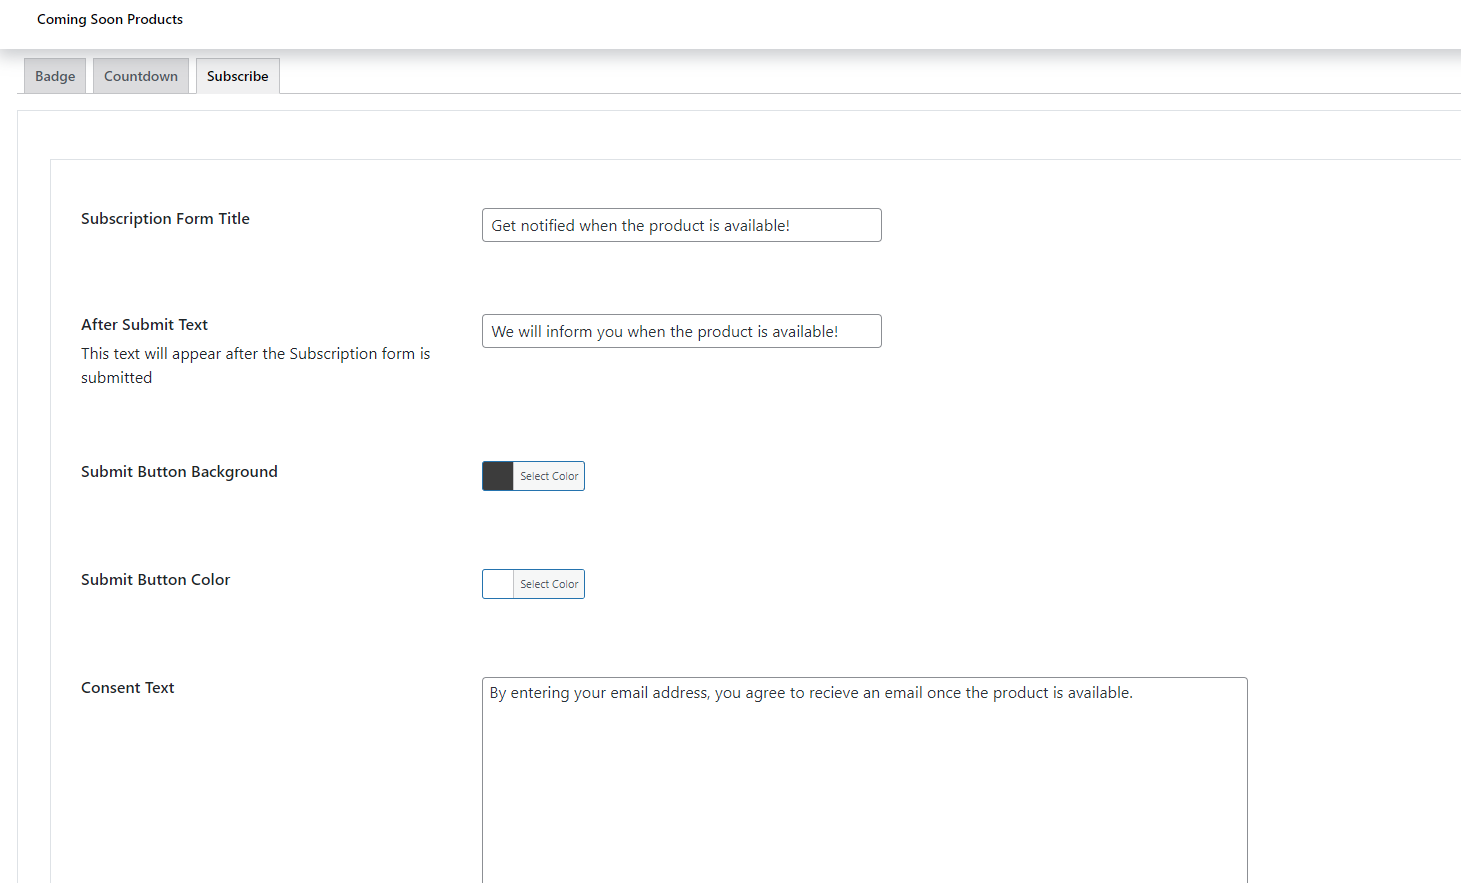Click the white Submit Button Color swatch
This screenshot has width=1461, height=883.
(x=497, y=584)
